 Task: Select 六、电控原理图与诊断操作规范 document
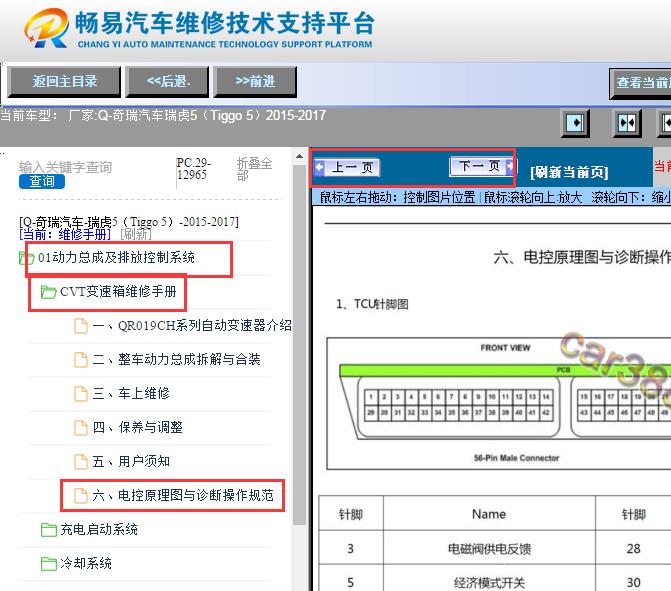(x=183, y=495)
